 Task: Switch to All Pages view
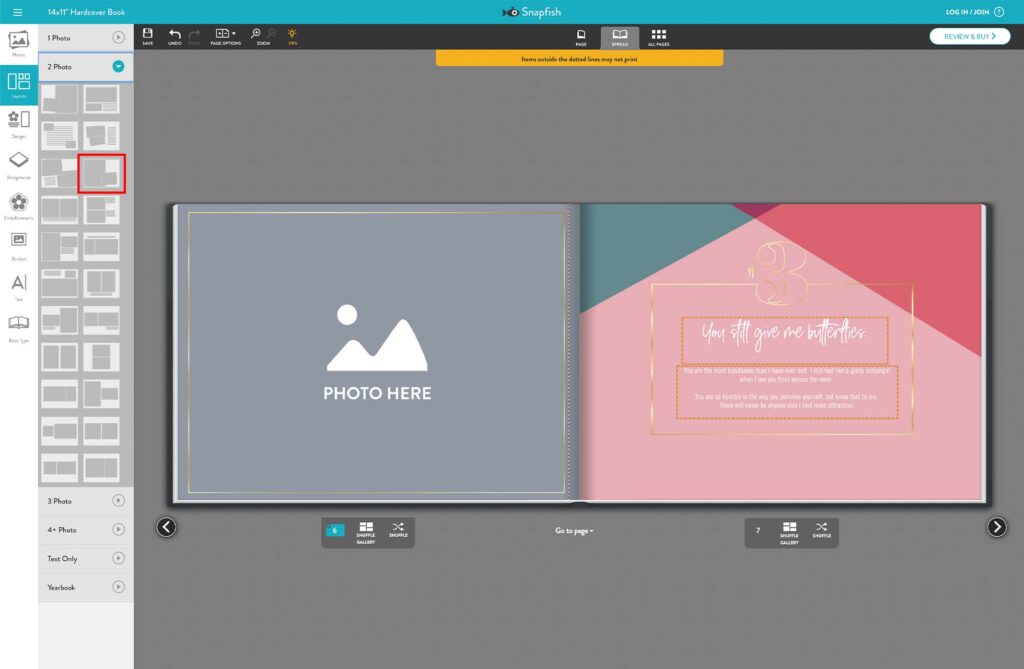pos(657,38)
